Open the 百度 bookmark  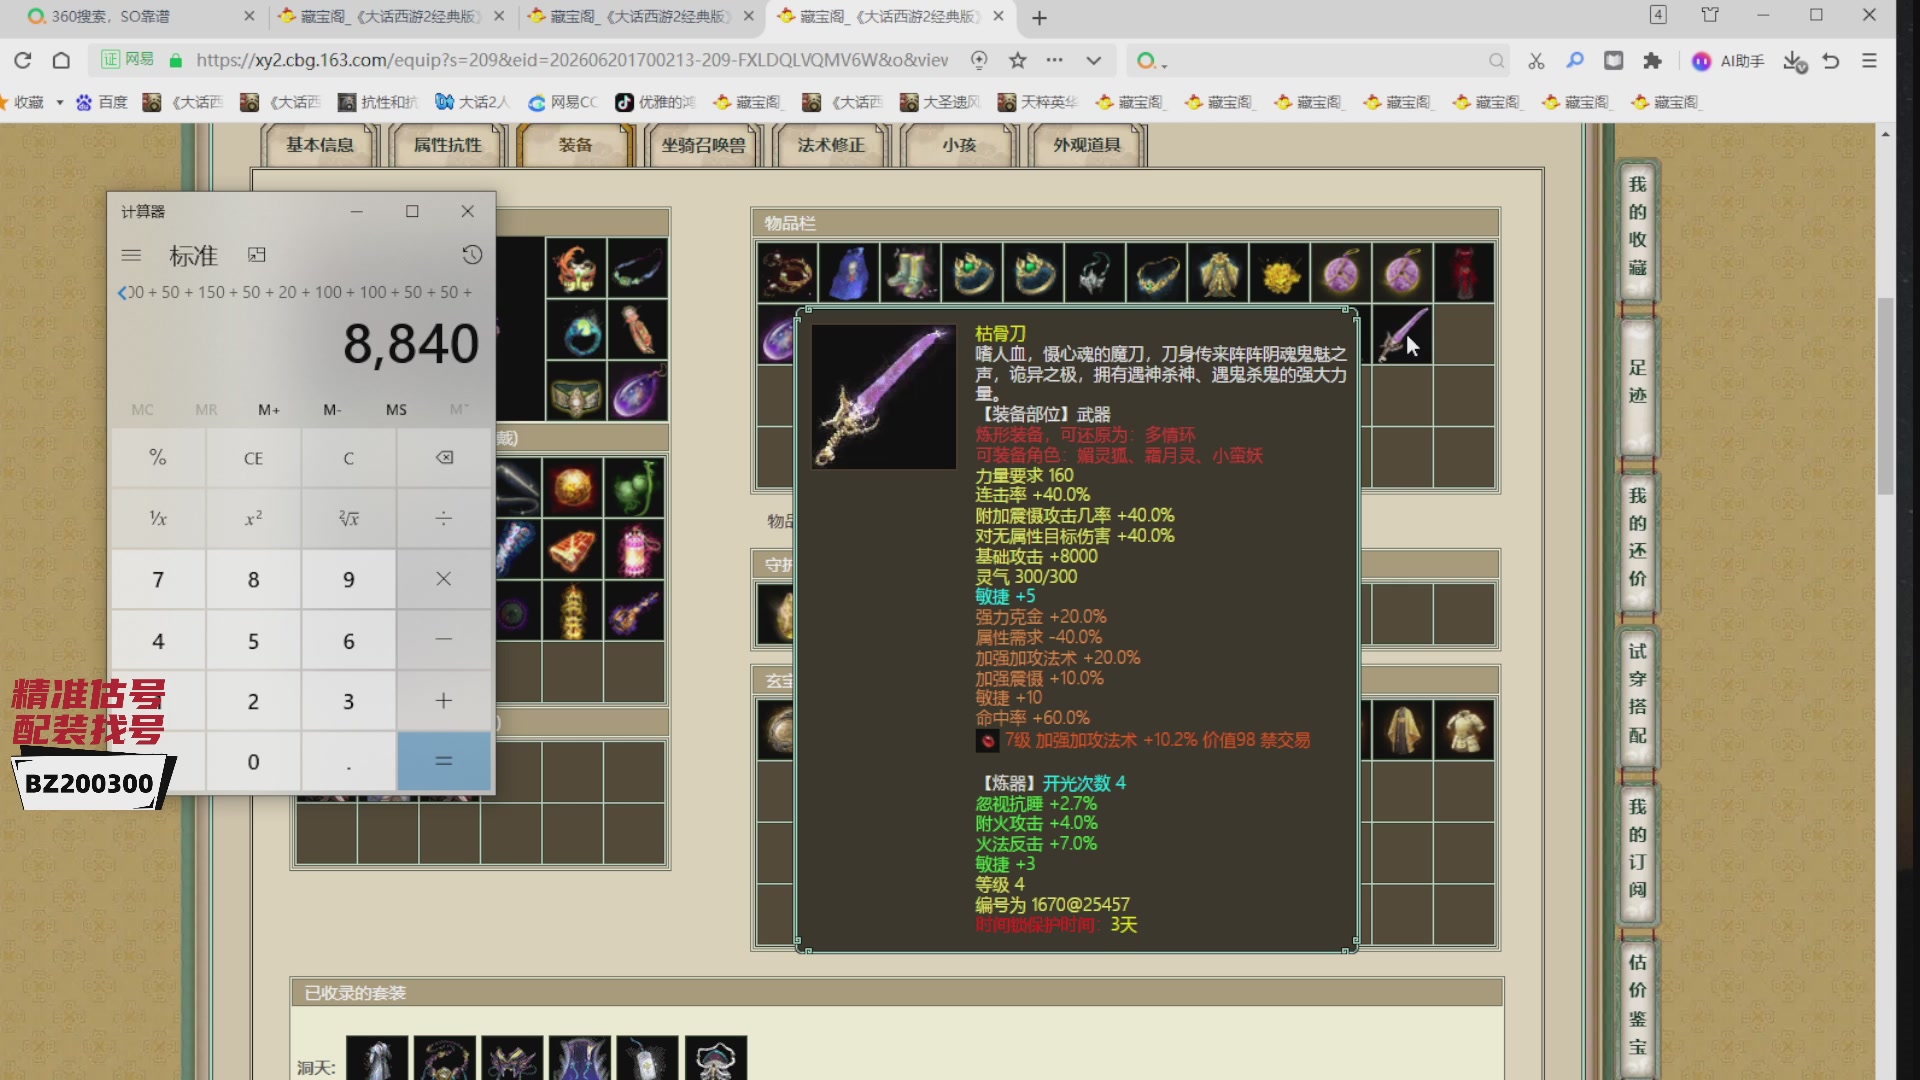pyautogui.click(x=102, y=102)
